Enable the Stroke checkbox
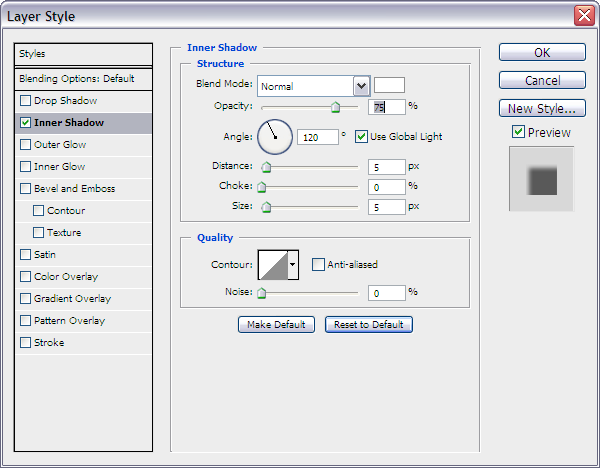 (x=25, y=342)
